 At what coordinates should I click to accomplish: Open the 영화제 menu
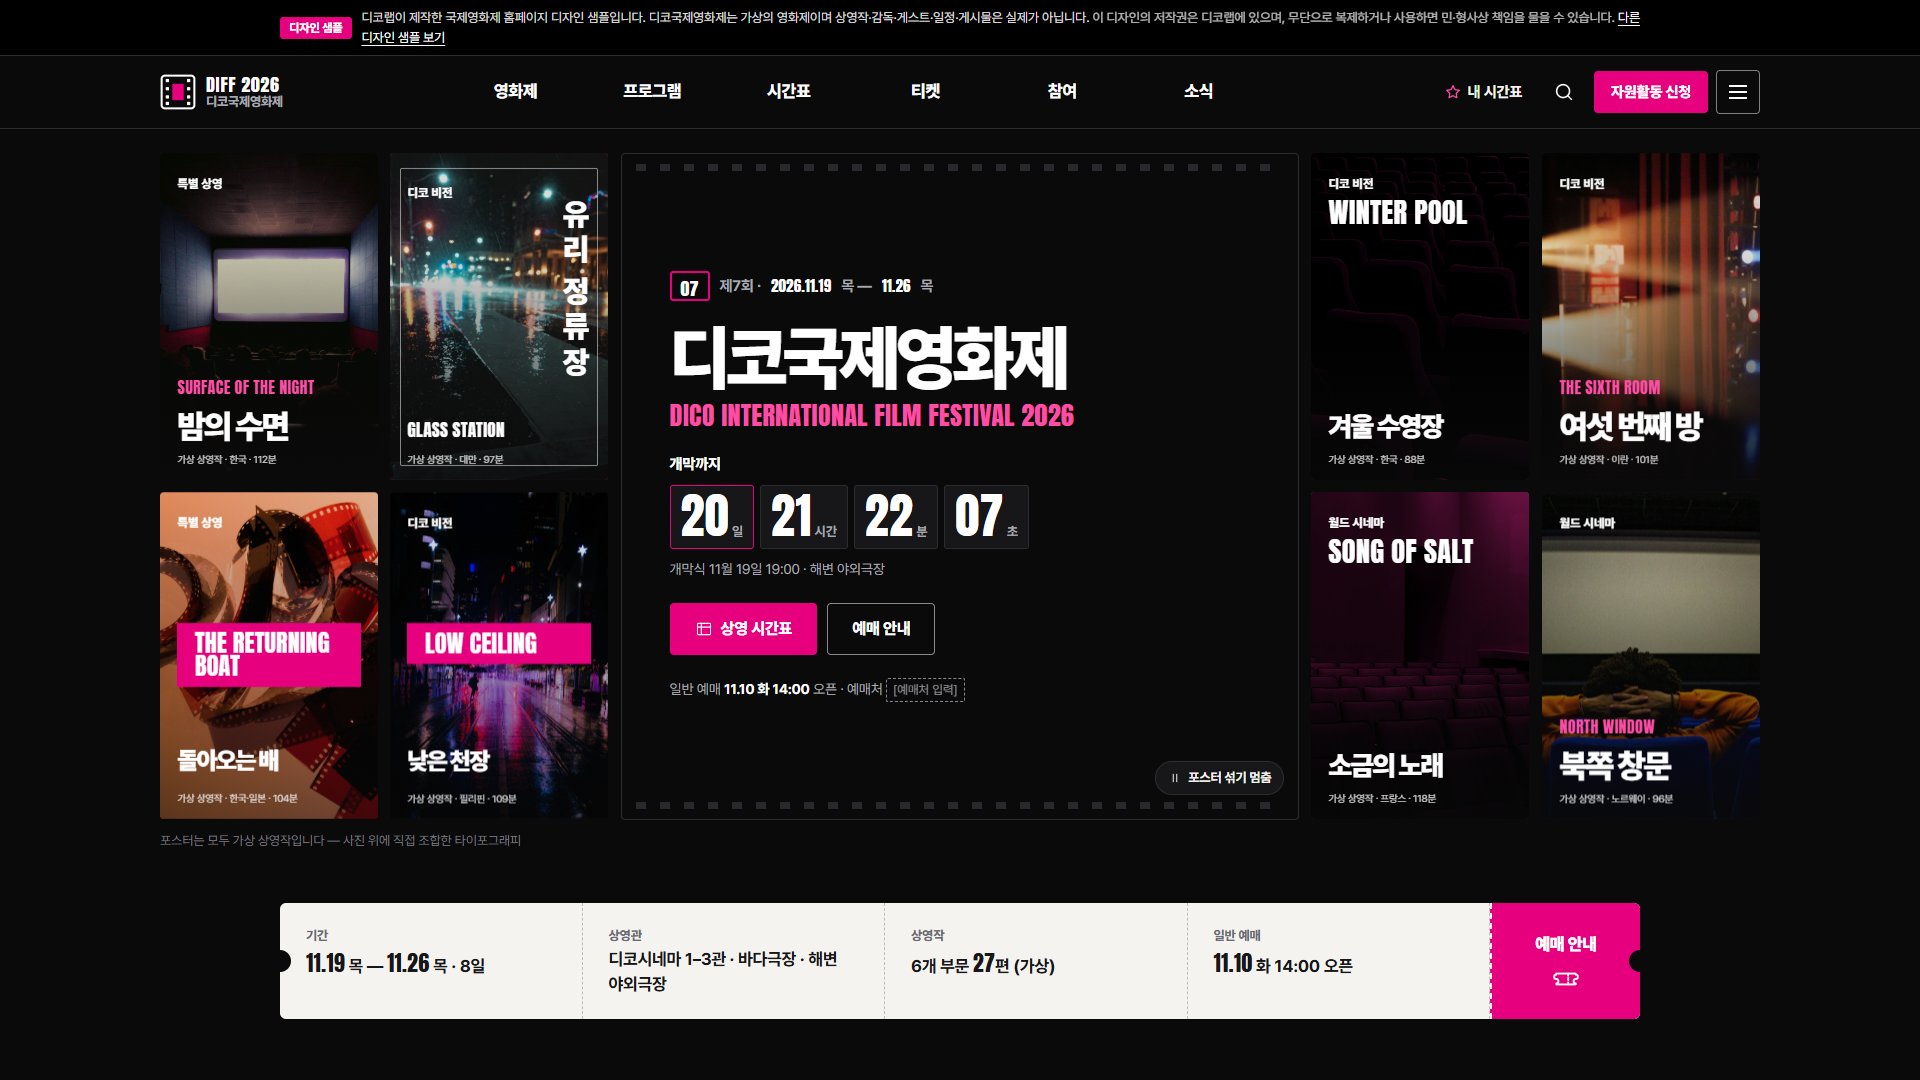click(x=516, y=91)
